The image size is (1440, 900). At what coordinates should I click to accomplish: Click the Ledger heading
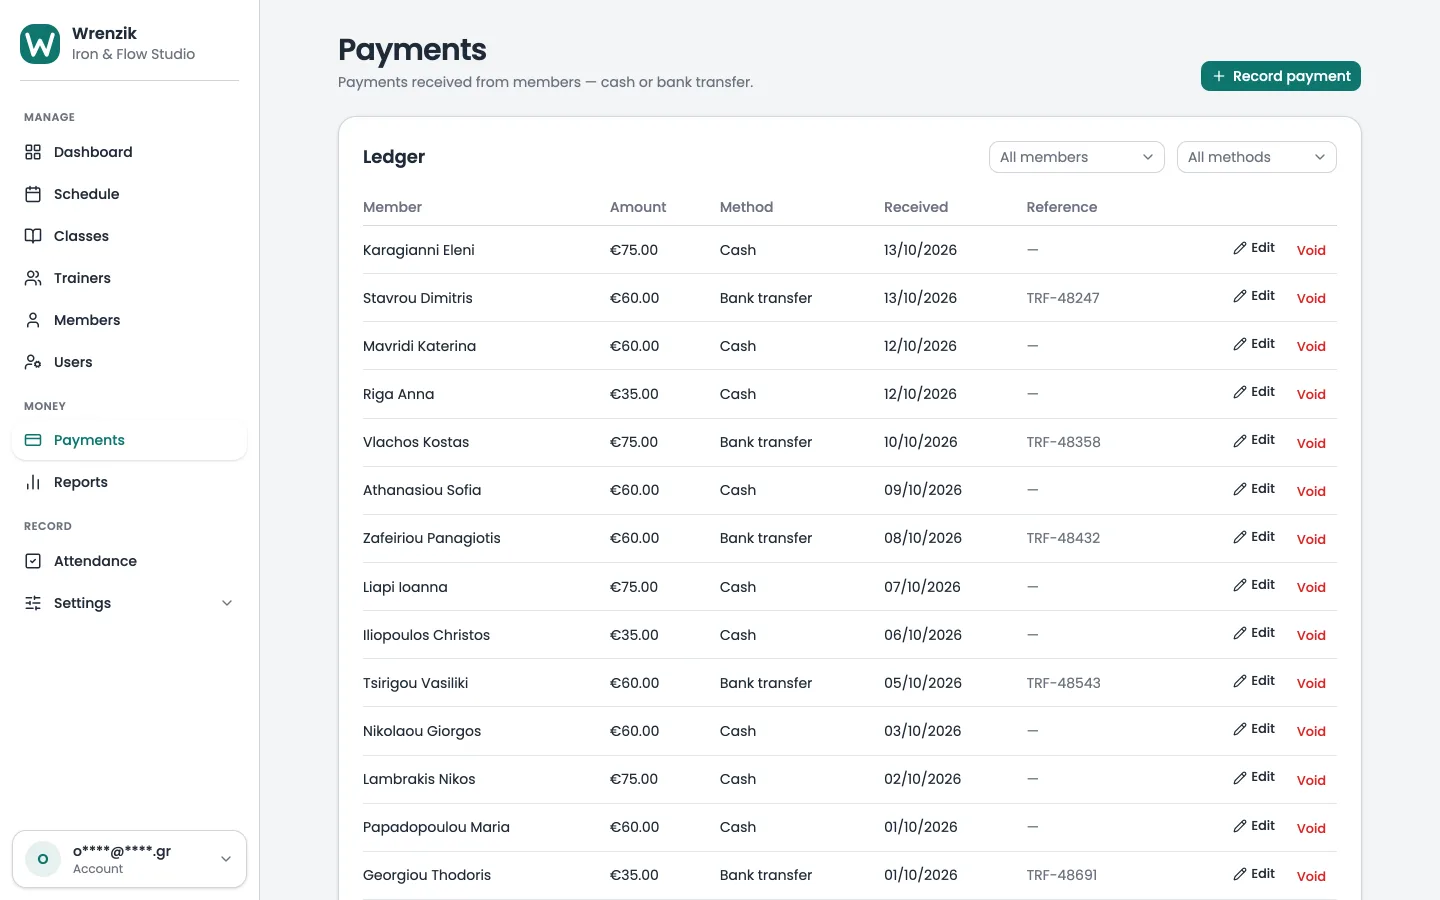click(394, 157)
